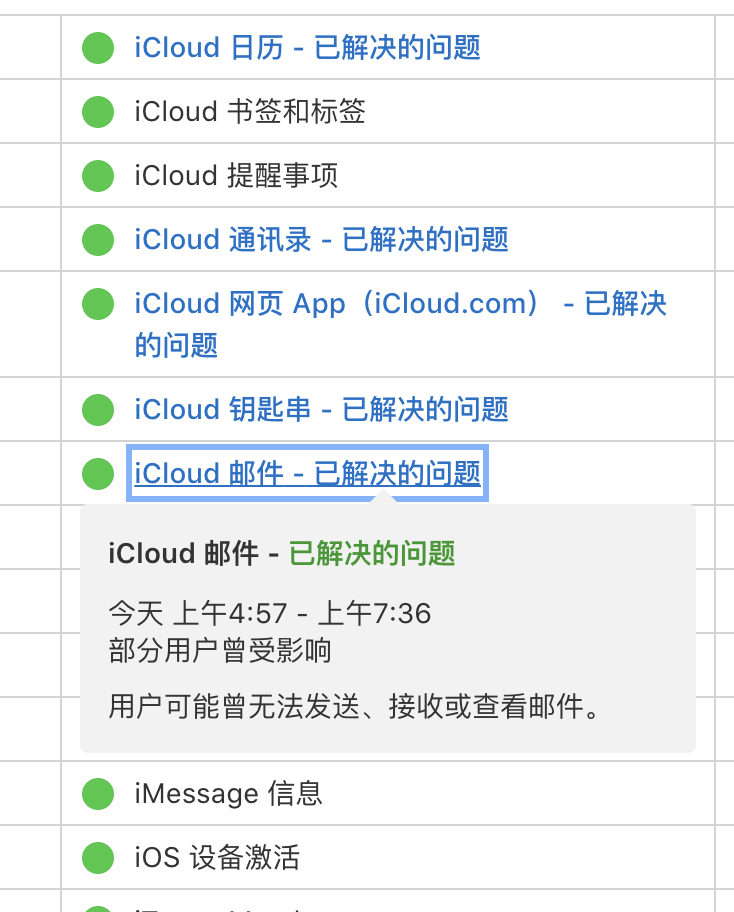Screen dimensions: 734x912
Task: Show the iCloud 钥匙串 resolved issue popup
Action: click(x=321, y=409)
